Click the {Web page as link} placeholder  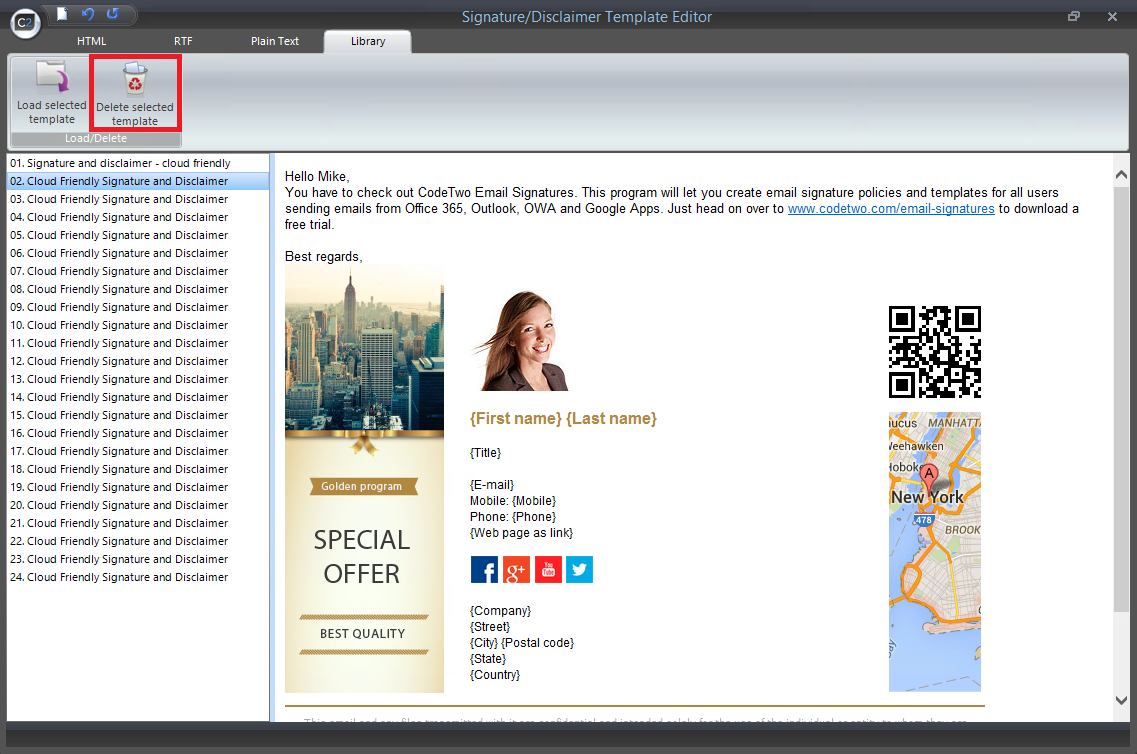pyautogui.click(x=521, y=533)
